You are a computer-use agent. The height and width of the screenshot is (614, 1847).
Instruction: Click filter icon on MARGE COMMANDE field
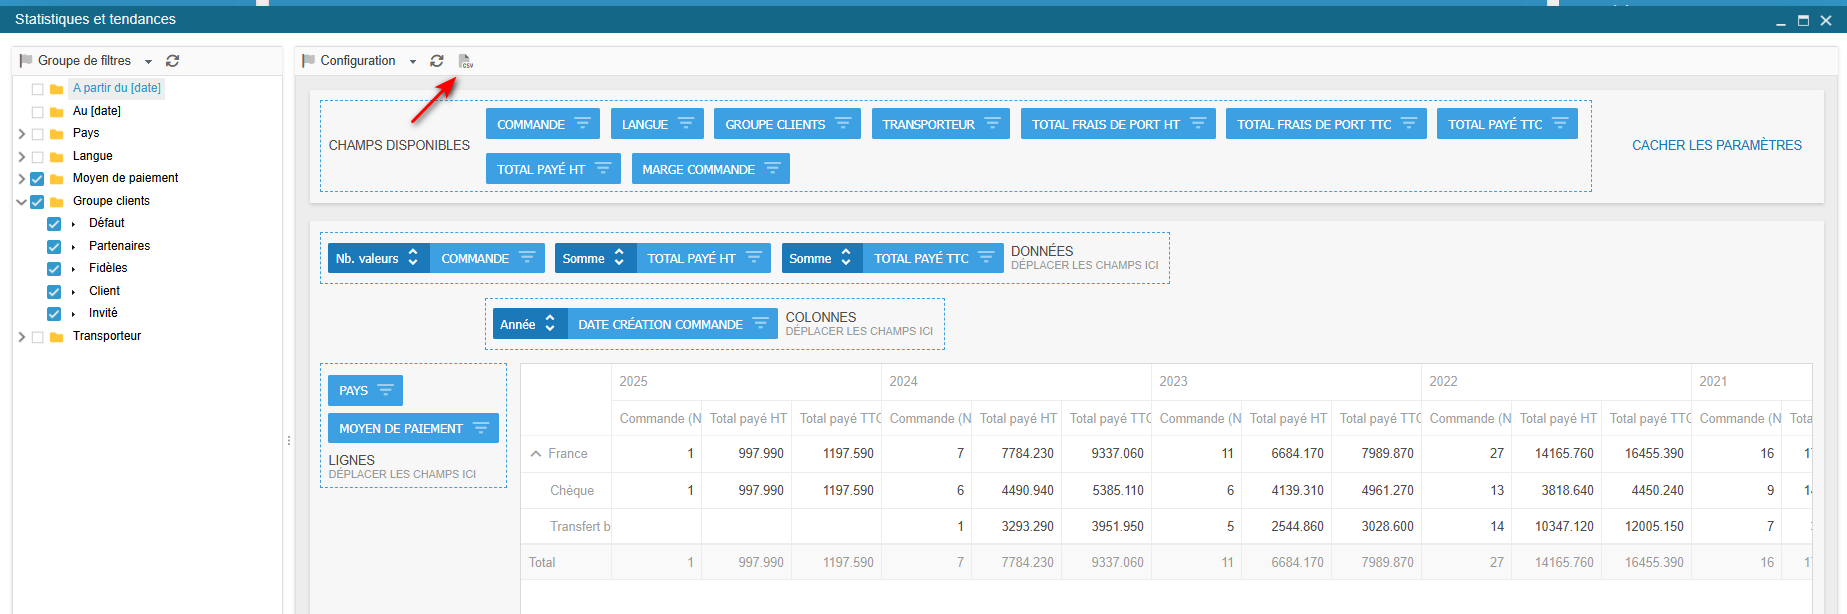pyautogui.click(x=772, y=169)
